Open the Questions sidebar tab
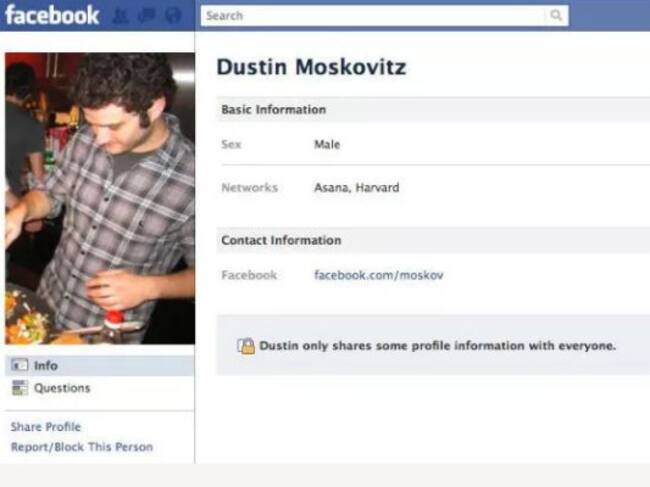This screenshot has height=487, width=650. click(x=99, y=388)
